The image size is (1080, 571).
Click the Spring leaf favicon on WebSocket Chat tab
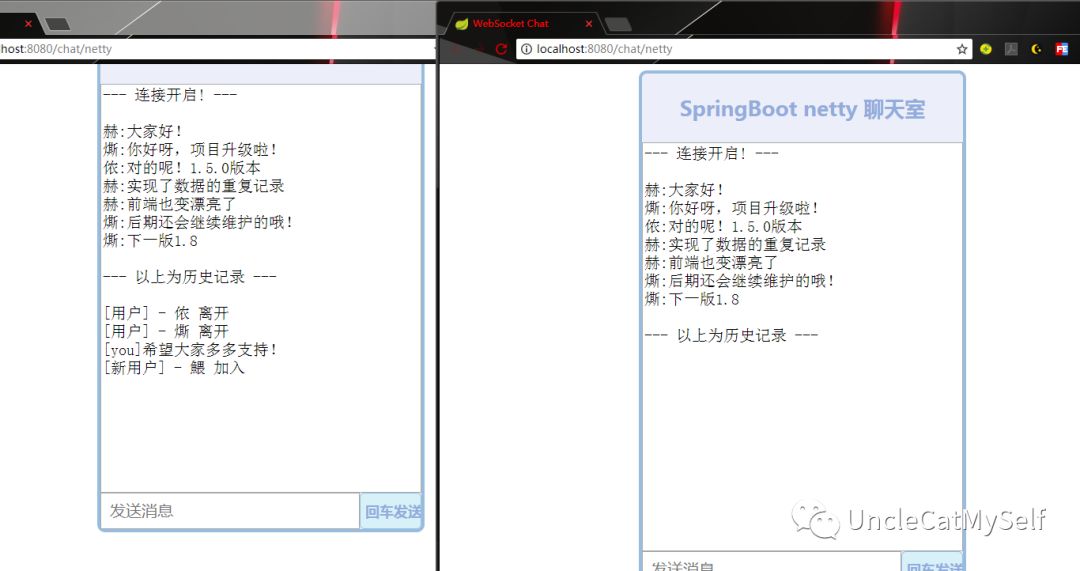(x=461, y=23)
